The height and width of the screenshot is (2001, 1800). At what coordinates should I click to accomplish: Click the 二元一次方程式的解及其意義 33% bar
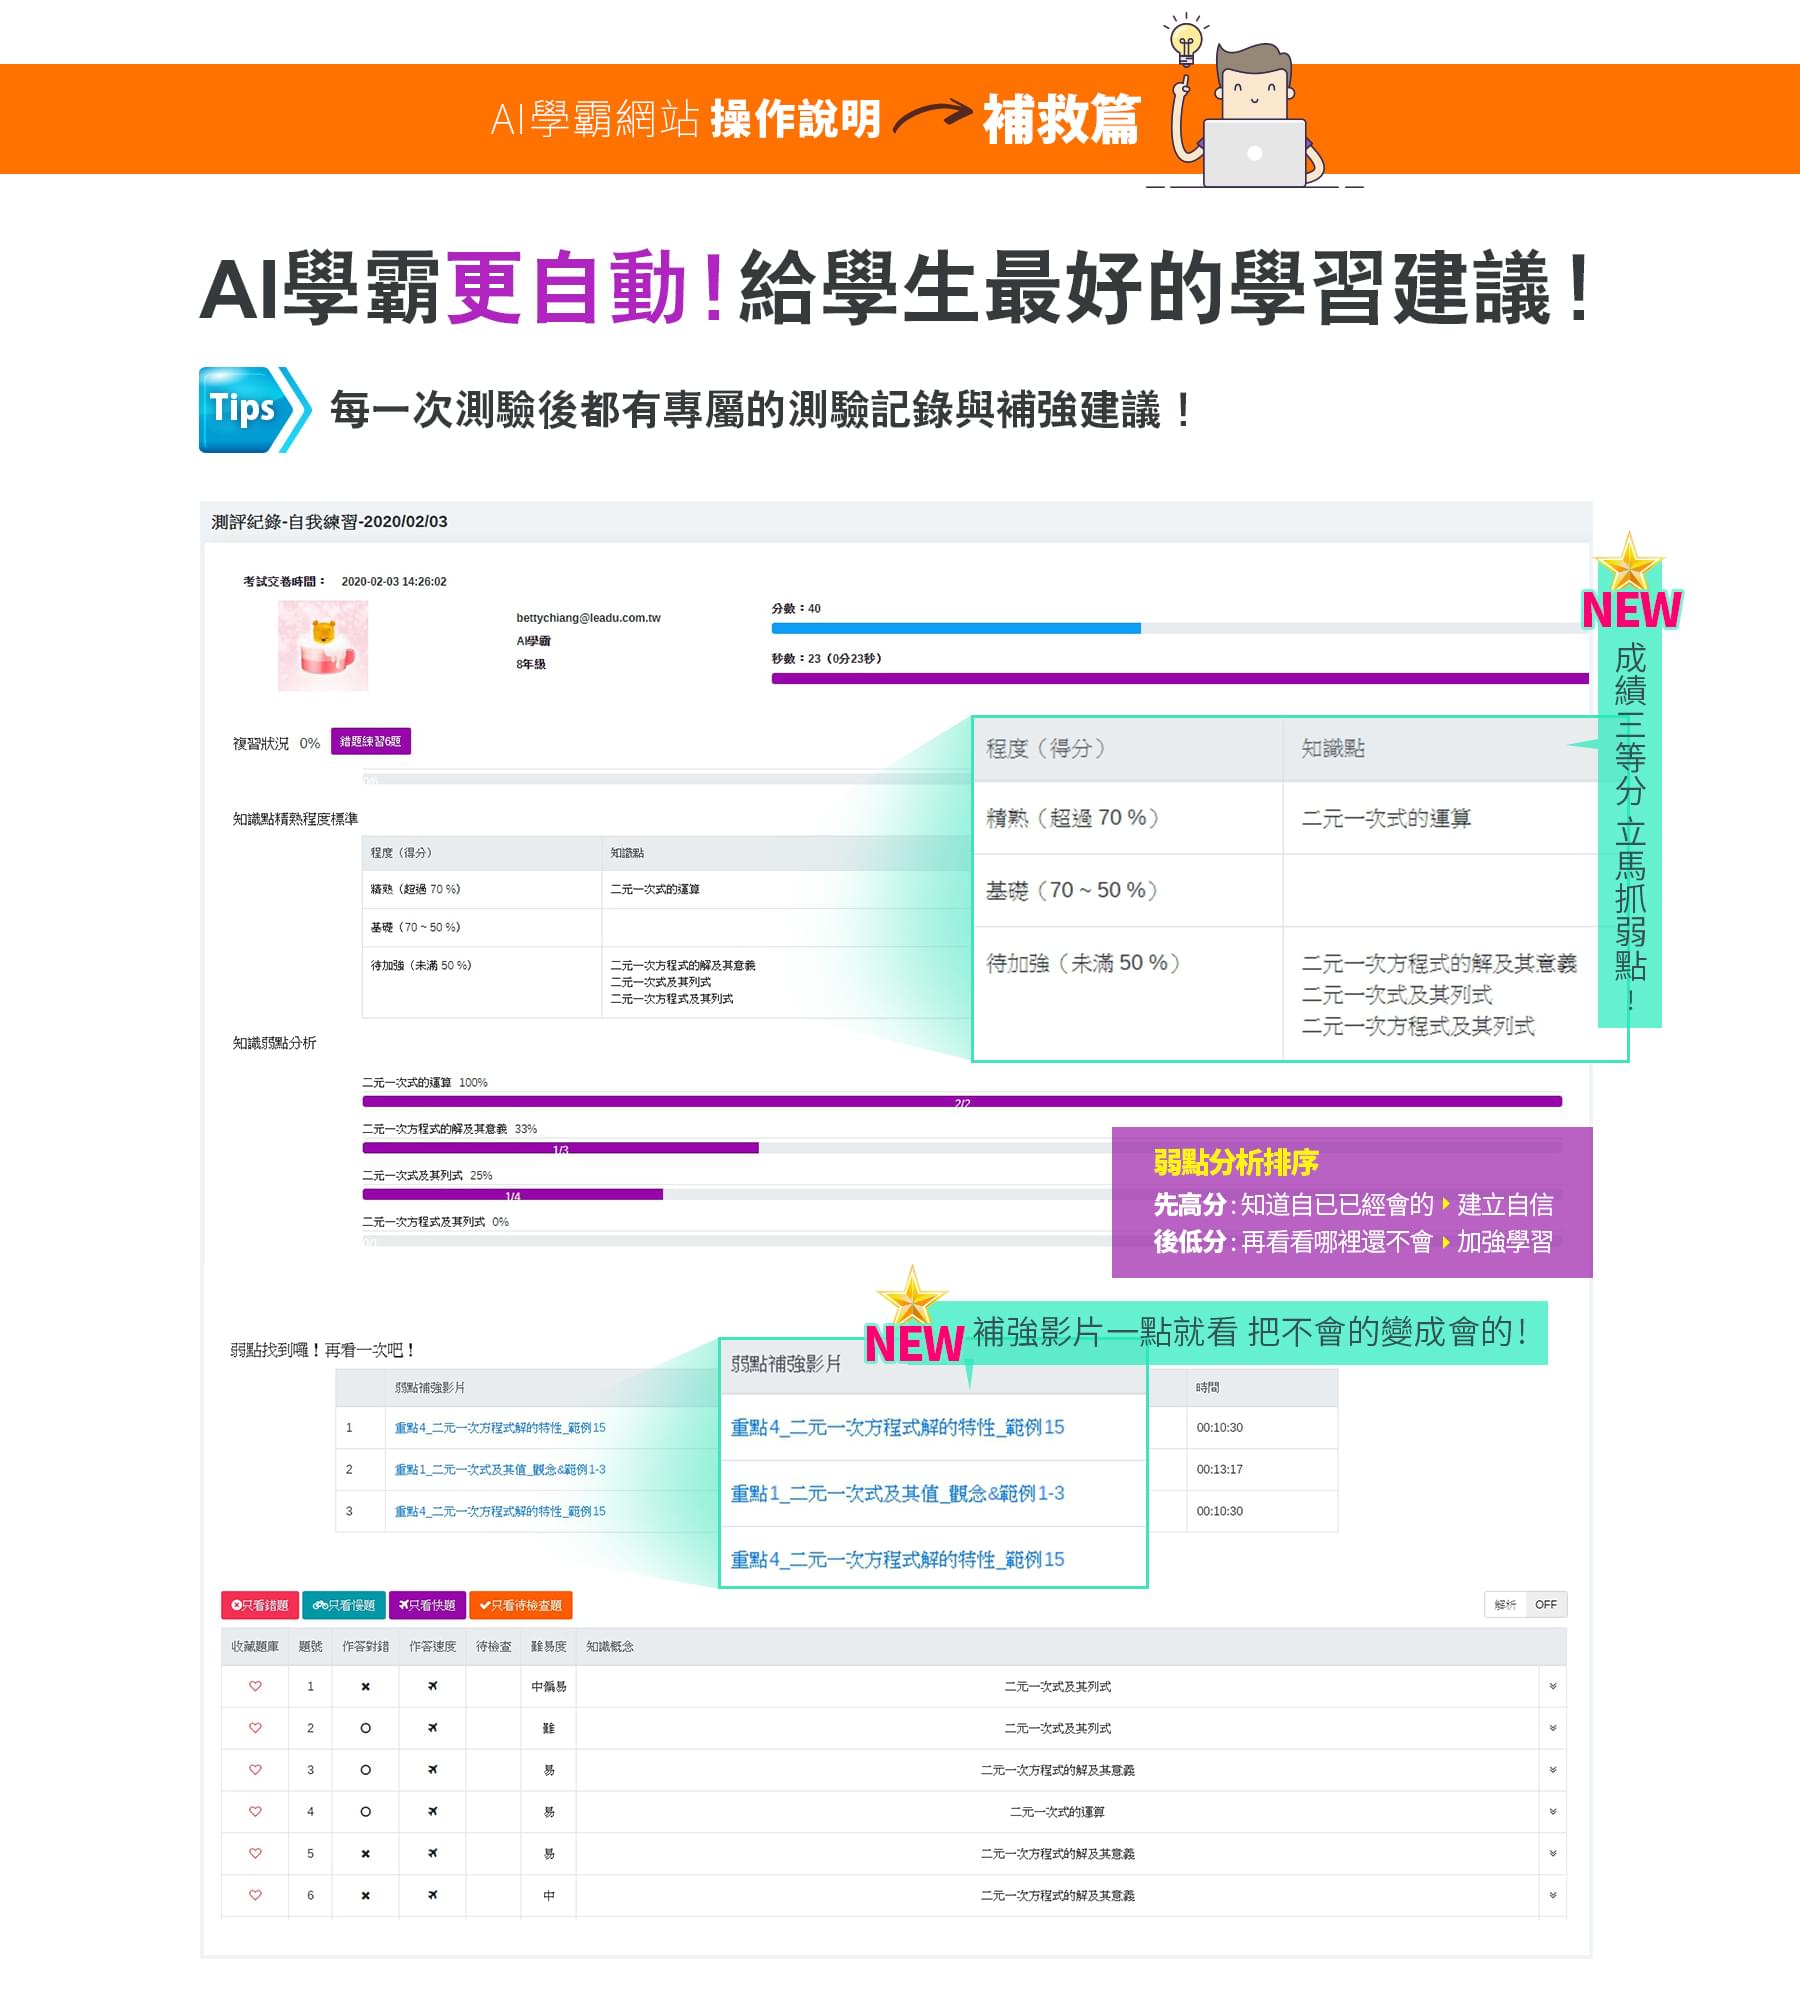coord(560,1149)
